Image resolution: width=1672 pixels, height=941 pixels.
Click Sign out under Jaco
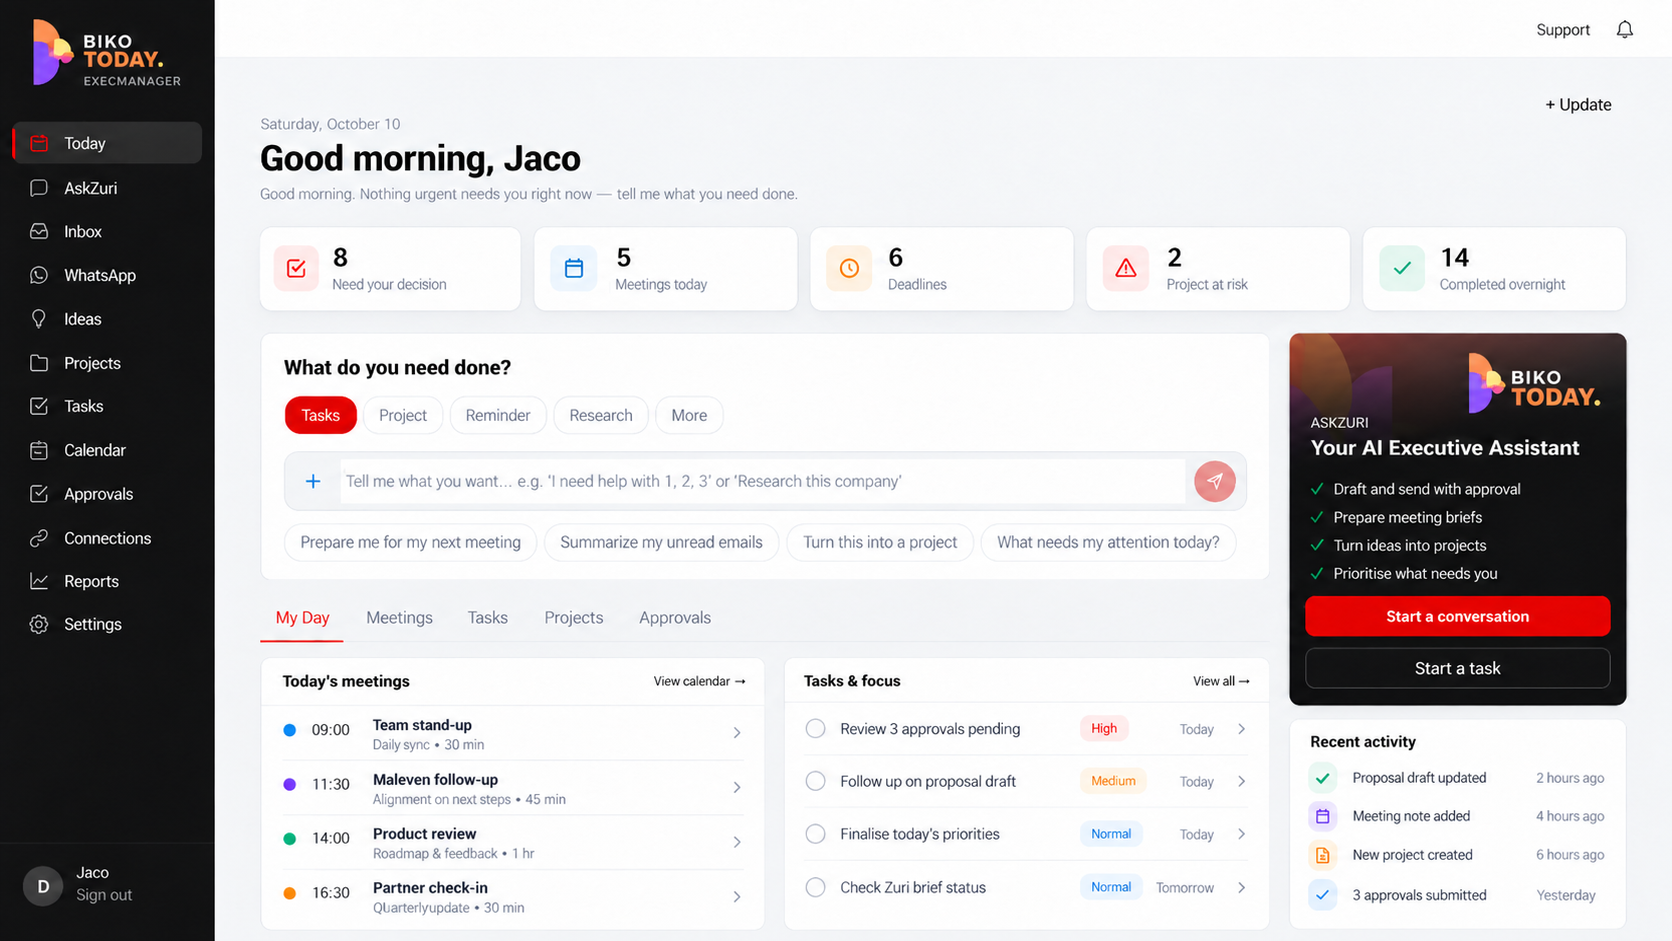[104, 895]
